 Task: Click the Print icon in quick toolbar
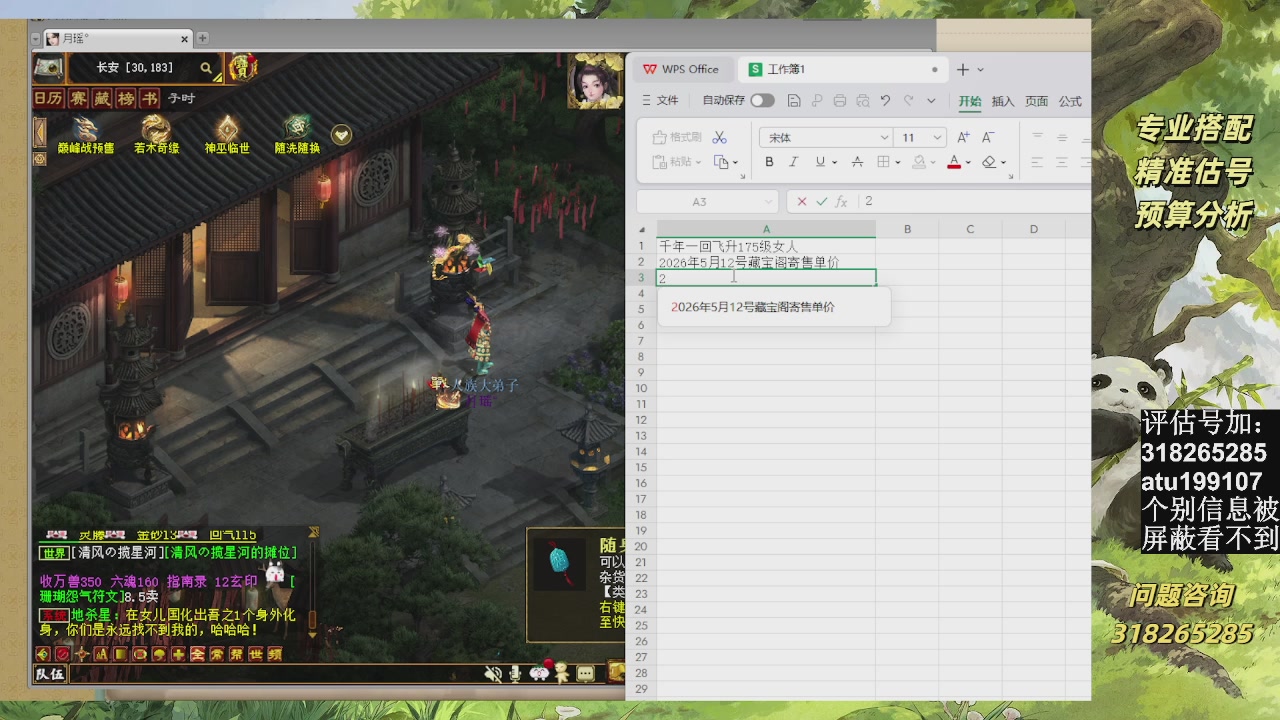coord(840,100)
